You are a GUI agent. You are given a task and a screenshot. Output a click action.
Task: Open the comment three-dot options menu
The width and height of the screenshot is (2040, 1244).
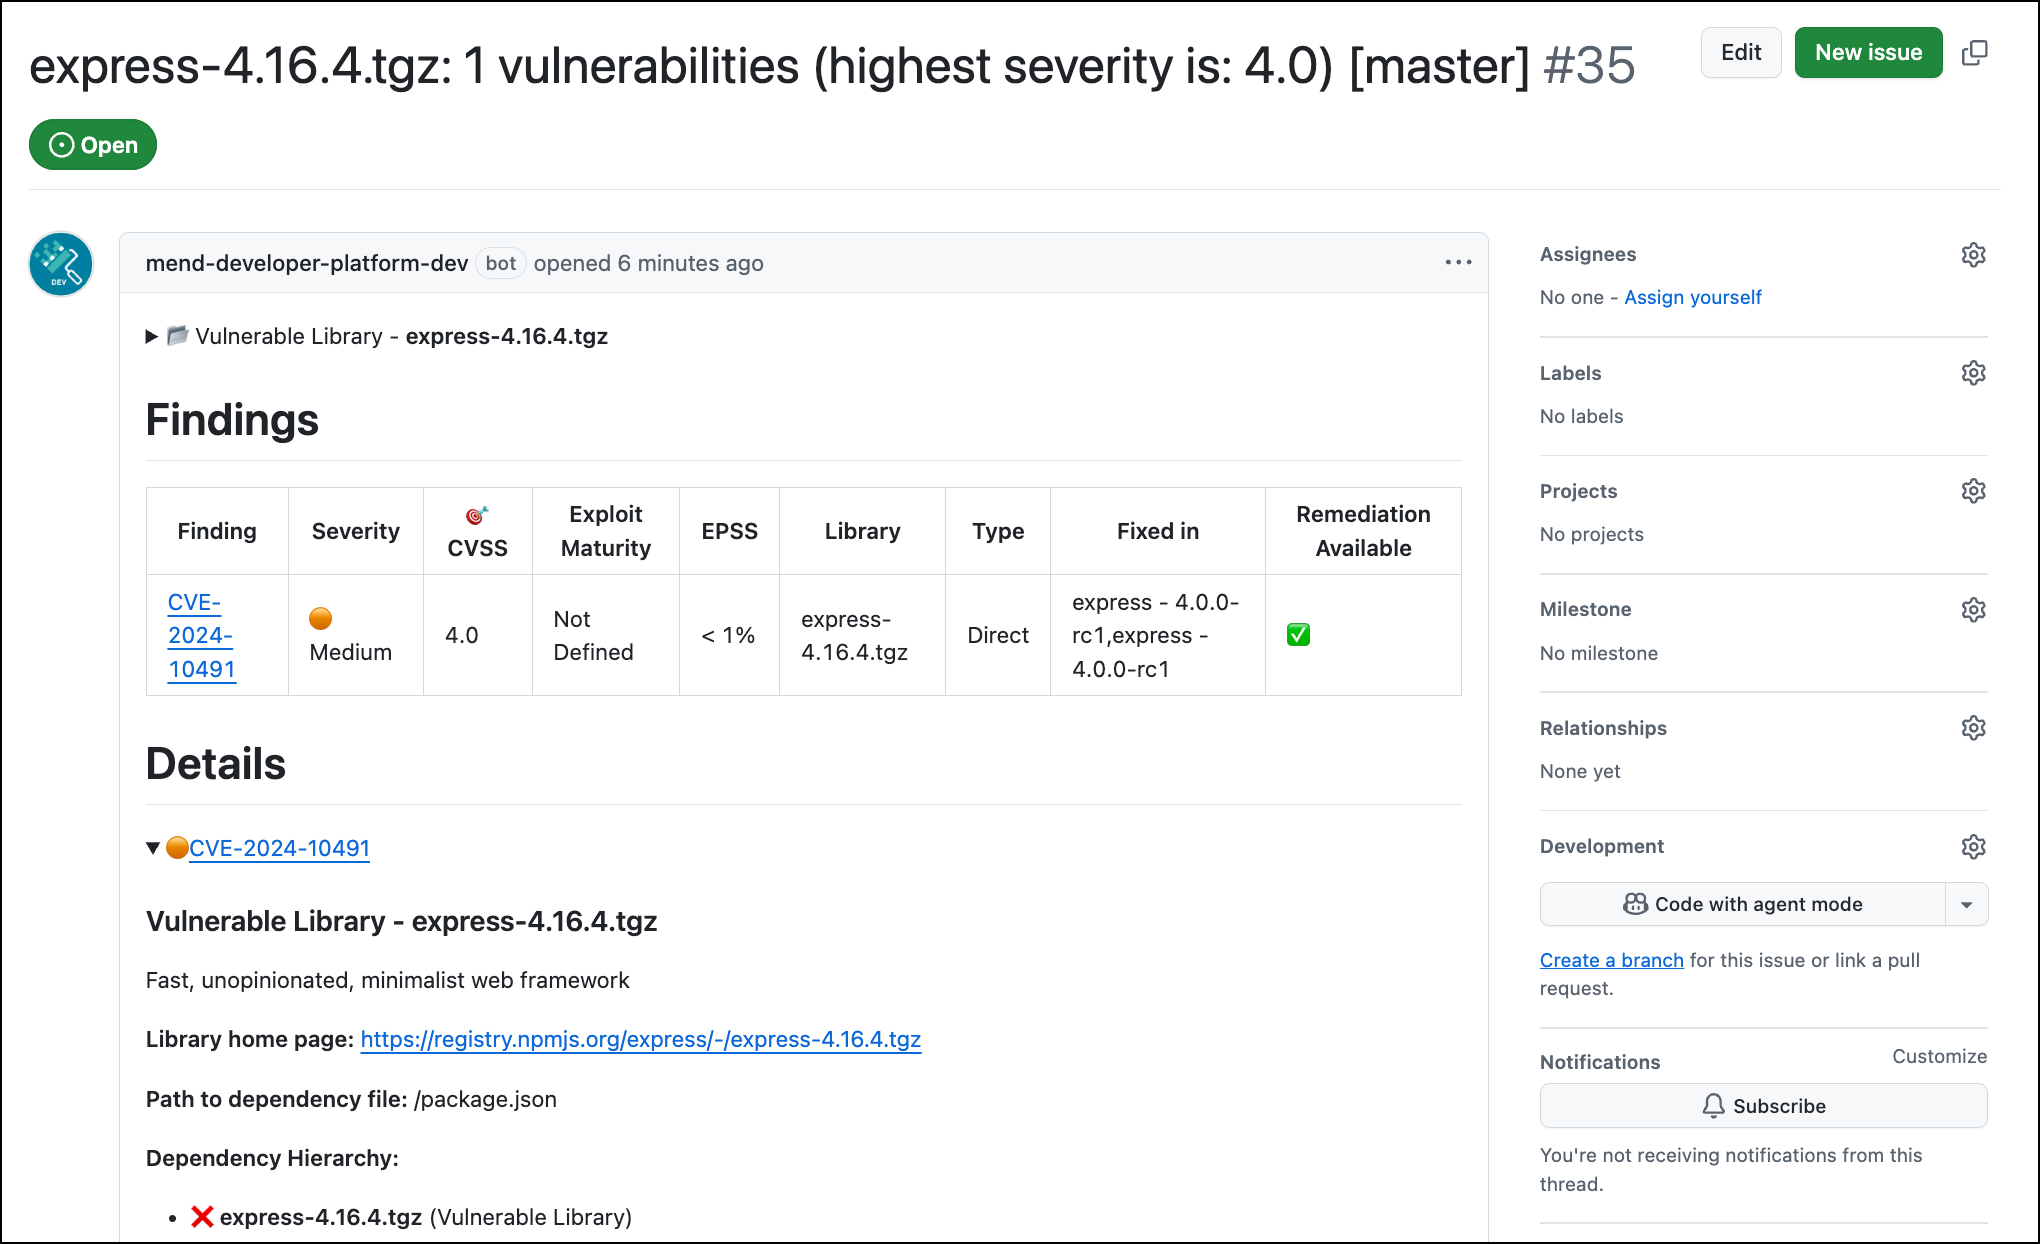tap(1458, 263)
